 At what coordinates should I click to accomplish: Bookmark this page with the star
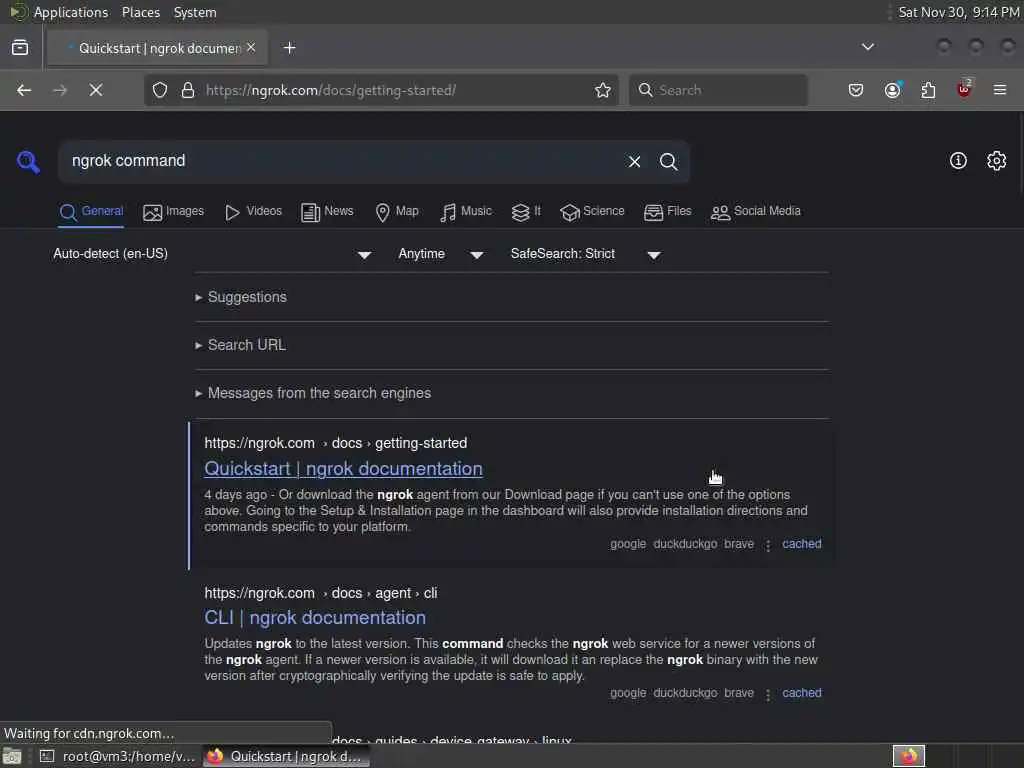point(603,90)
